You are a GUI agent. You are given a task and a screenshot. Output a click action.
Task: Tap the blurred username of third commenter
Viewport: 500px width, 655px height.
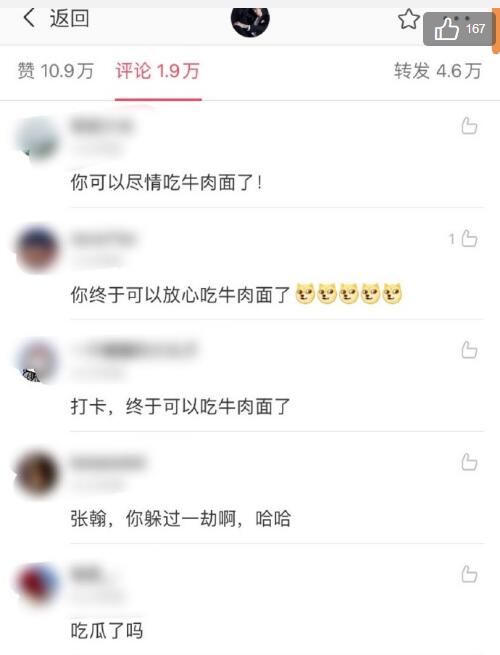136,350
